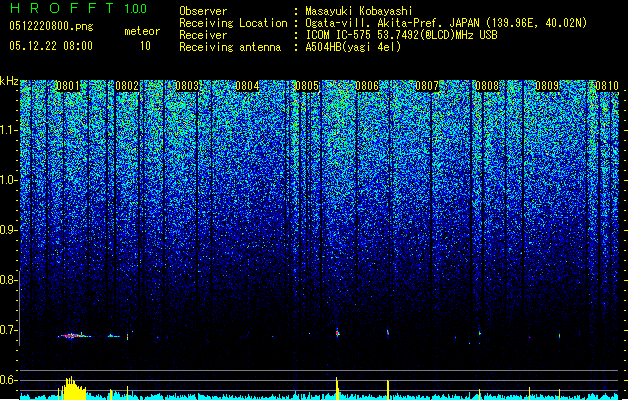
Task: Click the kHz axis unit label
Action: pyautogui.click(x=9, y=81)
